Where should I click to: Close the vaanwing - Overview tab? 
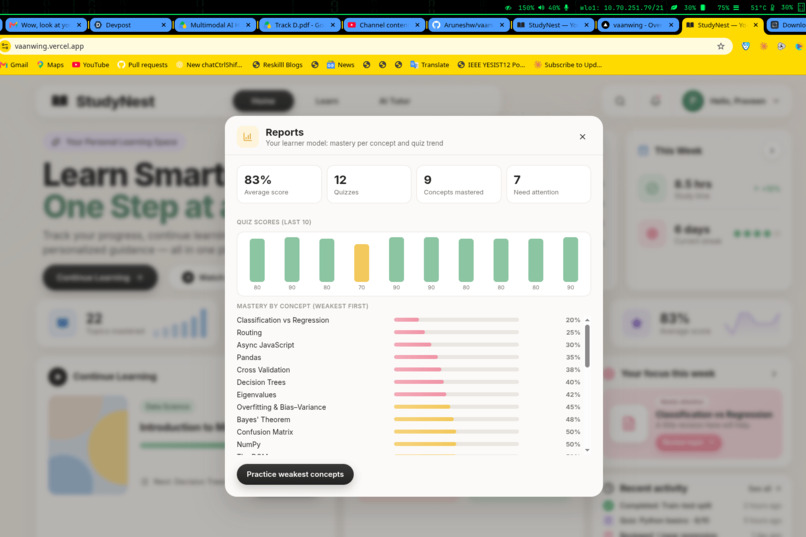671,25
